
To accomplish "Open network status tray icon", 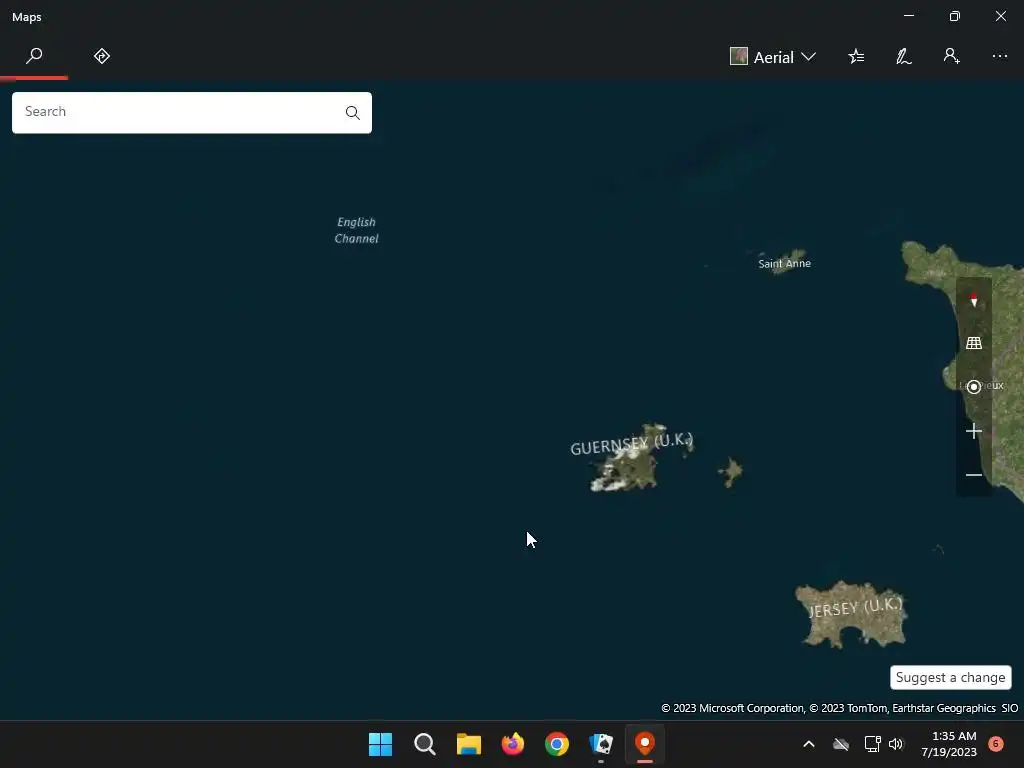I will click(x=872, y=744).
